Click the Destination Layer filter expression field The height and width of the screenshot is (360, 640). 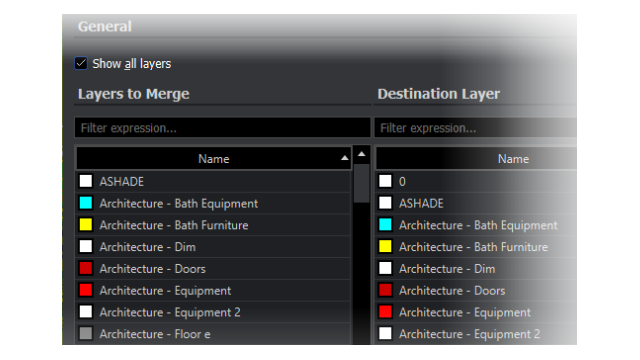(476, 128)
